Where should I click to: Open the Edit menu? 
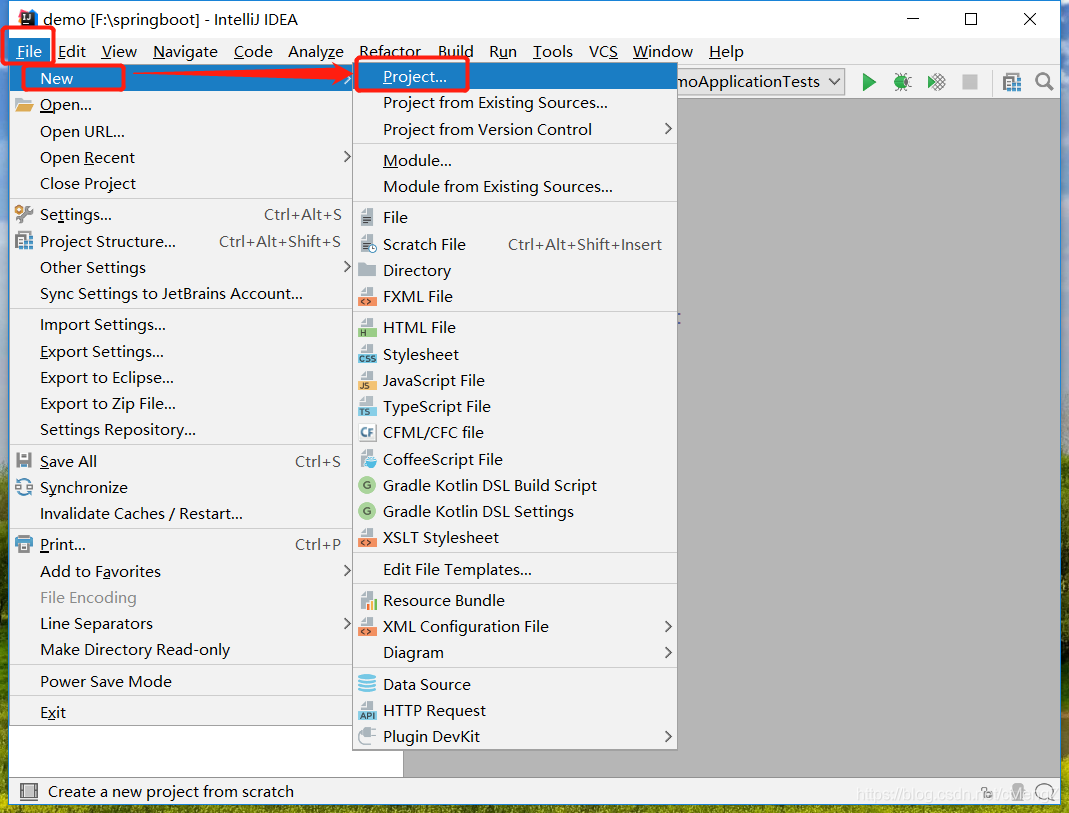[72, 52]
